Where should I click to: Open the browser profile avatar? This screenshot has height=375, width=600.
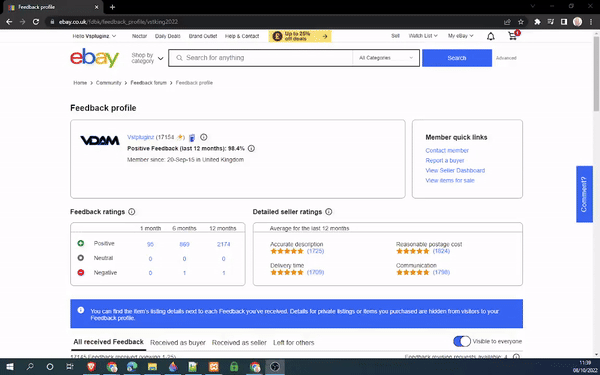pos(577,22)
